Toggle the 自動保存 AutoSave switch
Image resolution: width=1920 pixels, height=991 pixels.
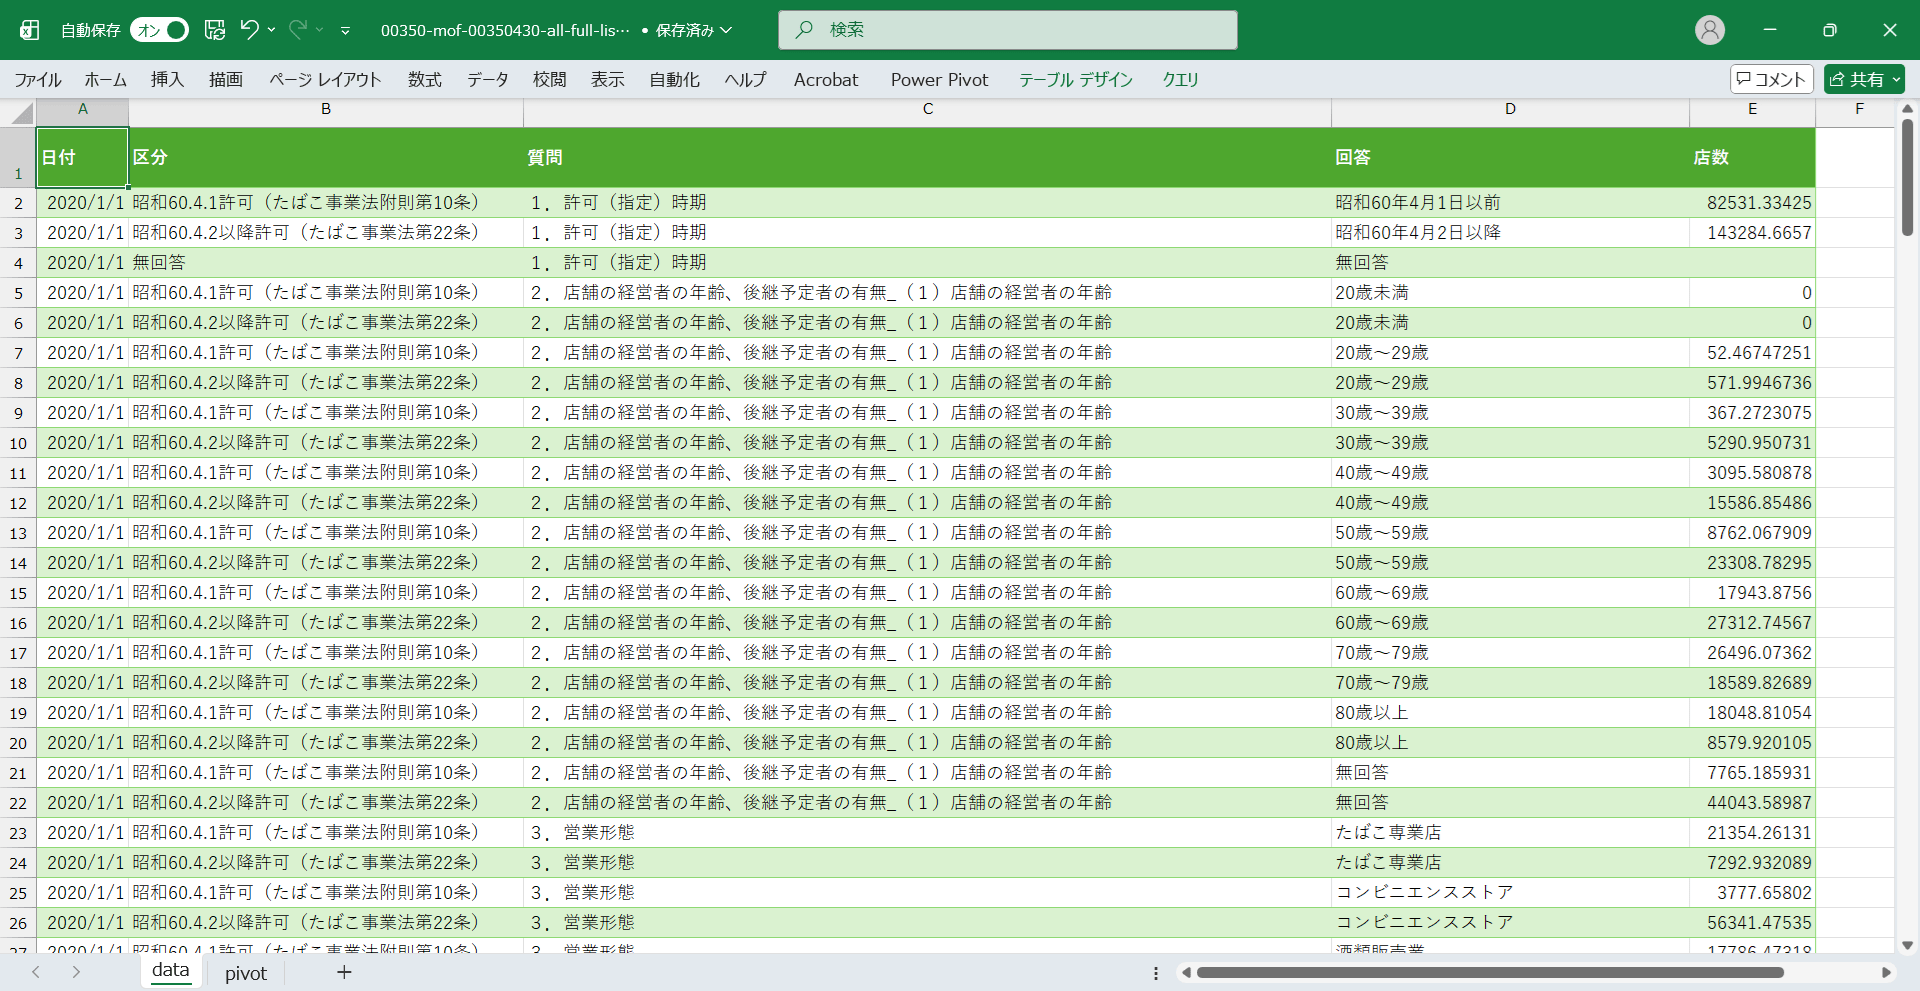click(x=159, y=30)
